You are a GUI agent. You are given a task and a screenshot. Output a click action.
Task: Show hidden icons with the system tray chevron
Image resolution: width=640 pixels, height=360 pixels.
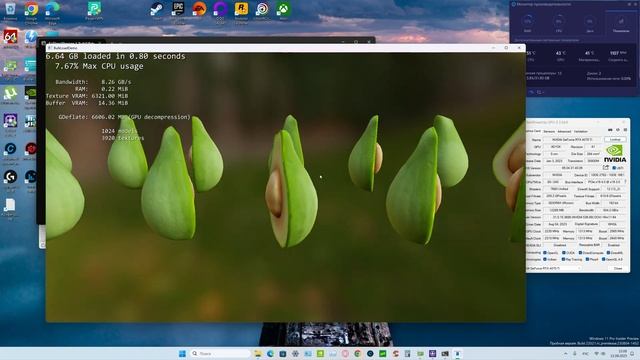pos(566,353)
